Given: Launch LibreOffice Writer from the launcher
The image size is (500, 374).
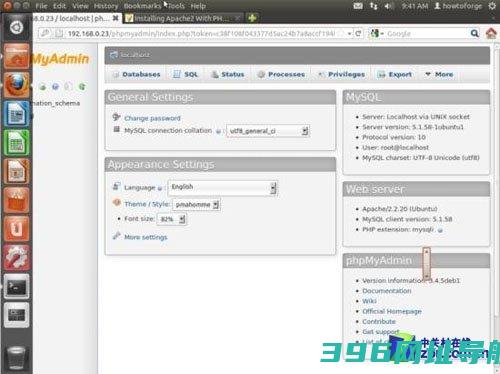Looking at the screenshot, I should pyautogui.click(x=16, y=114).
